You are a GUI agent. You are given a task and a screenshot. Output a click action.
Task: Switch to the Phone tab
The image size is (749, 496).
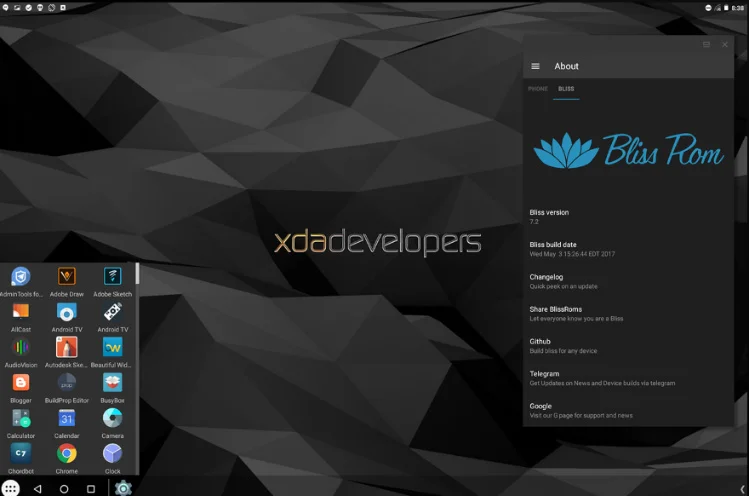[538, 89]
